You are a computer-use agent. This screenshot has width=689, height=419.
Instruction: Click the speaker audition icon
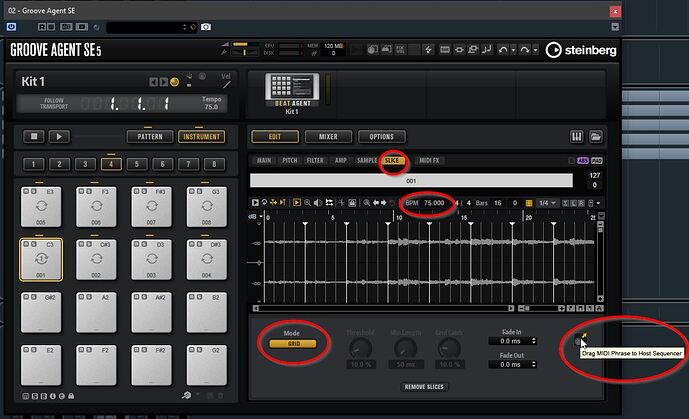point(318,202)
